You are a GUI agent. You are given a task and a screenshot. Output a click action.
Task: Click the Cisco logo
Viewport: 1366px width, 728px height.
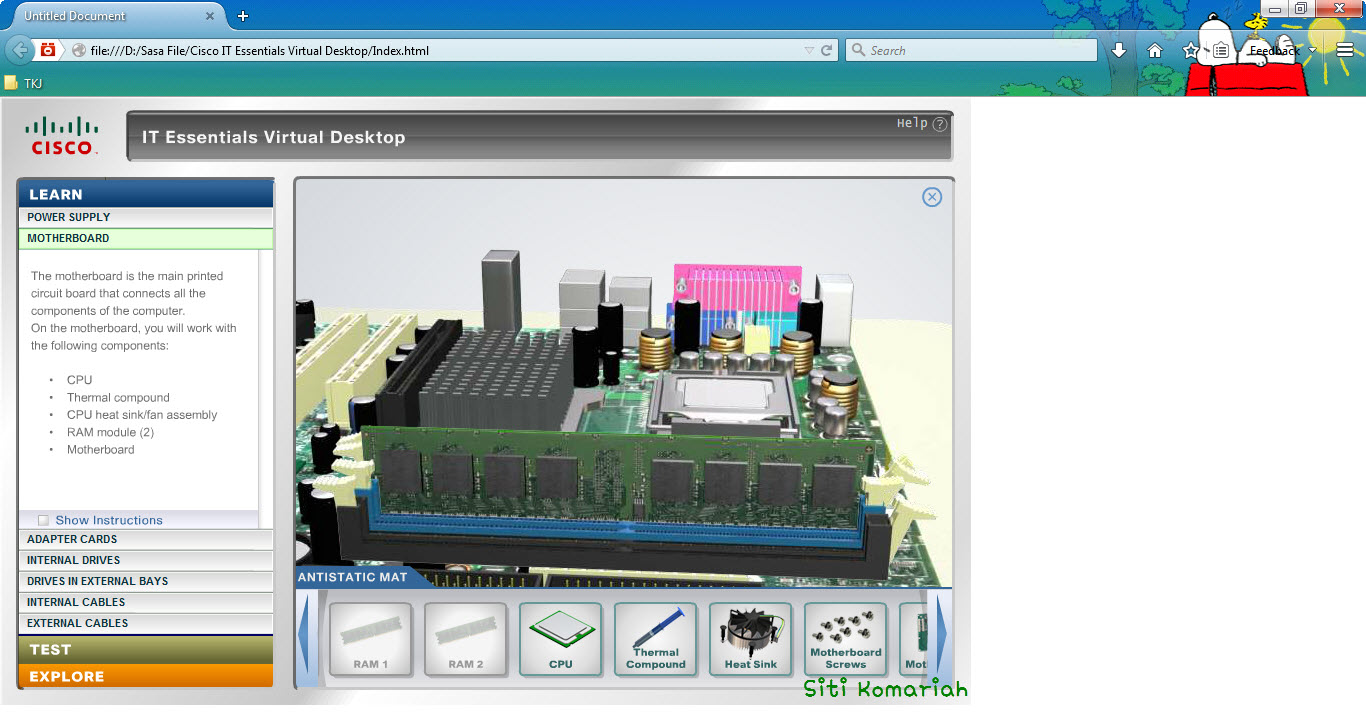[x=61, y=135]
